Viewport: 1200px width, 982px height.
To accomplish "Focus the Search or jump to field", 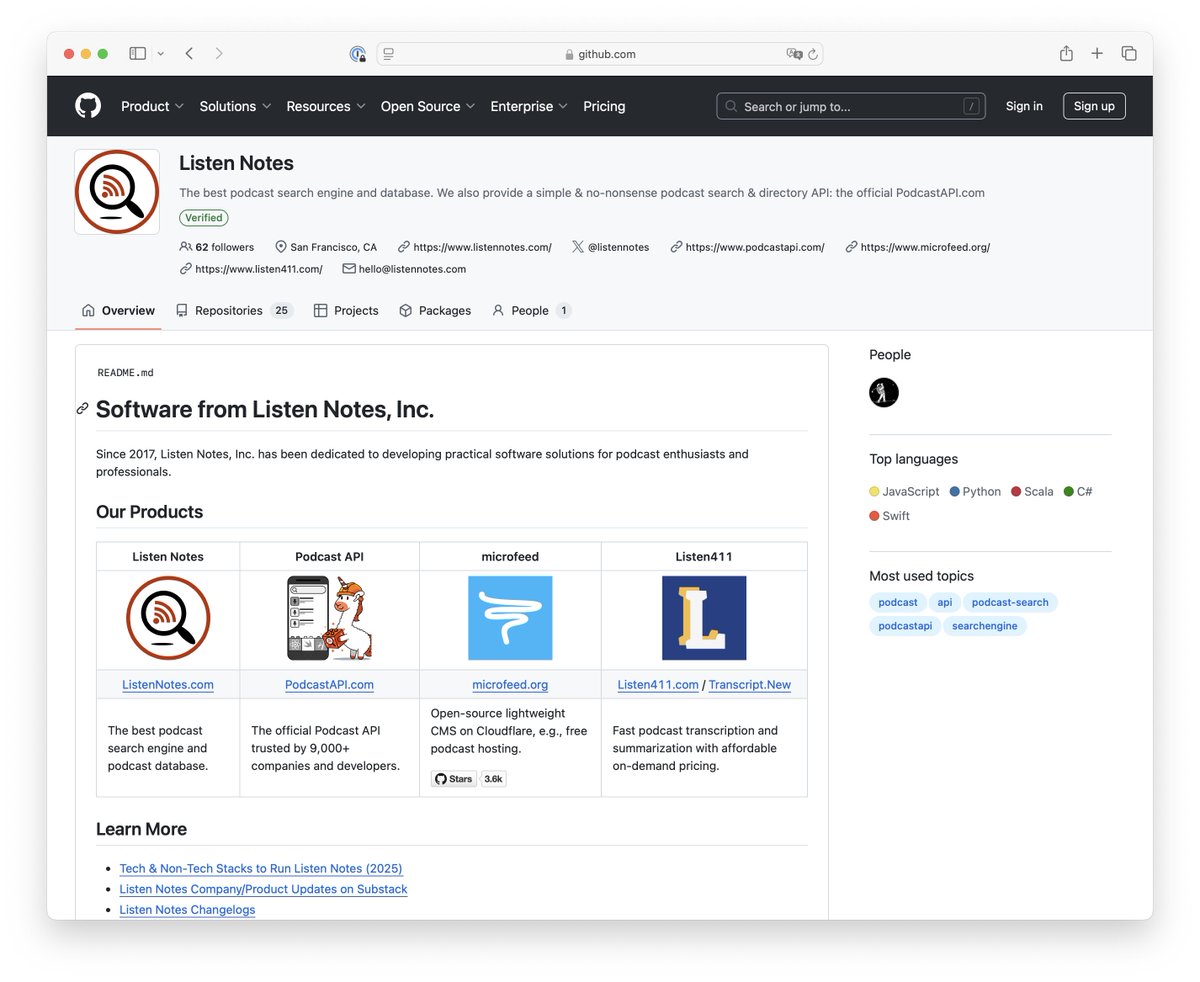I will (x=851, y=106).
